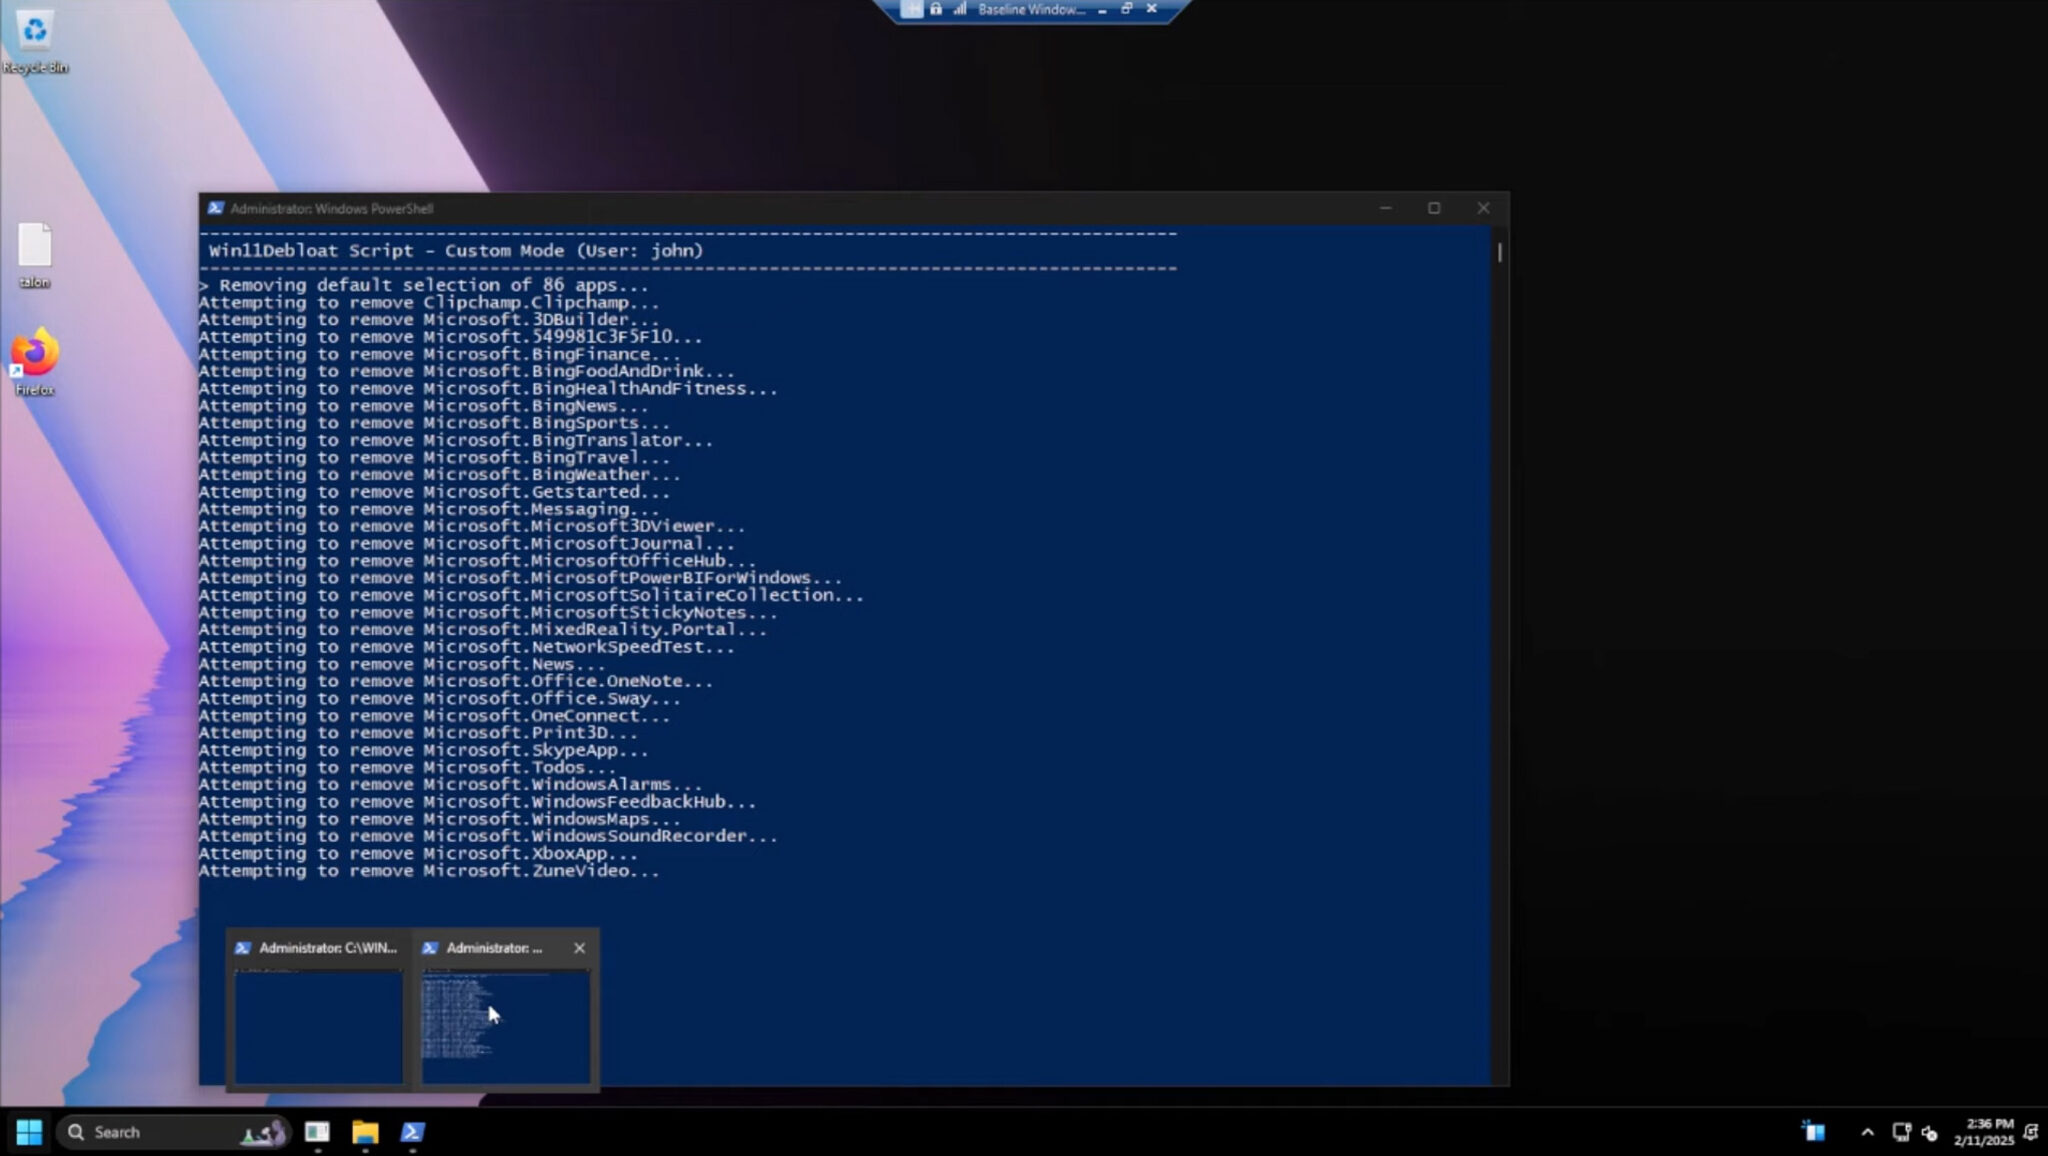Image resolution: width=2048 pixels, height=1156 pixels.
Task: Mute or unmute system volume in the tray
Action: tap(1931, 1132)
